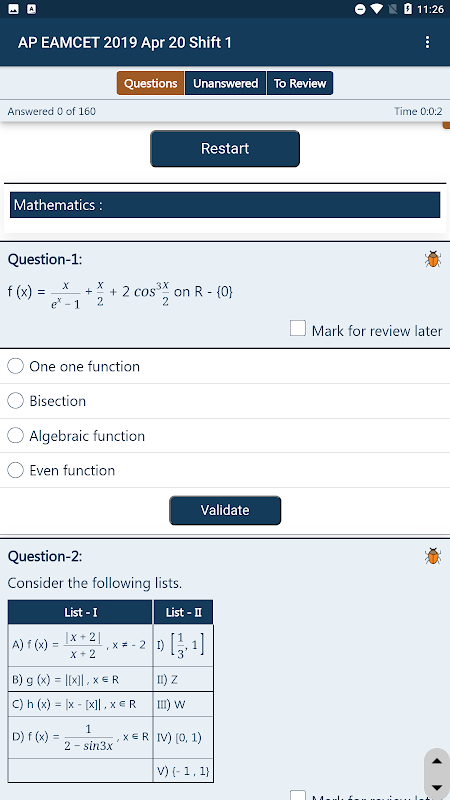The width and height of the screenshot is (450, 800).
Task: Validate the Question-1 answer
Action: tap(225, 510)
